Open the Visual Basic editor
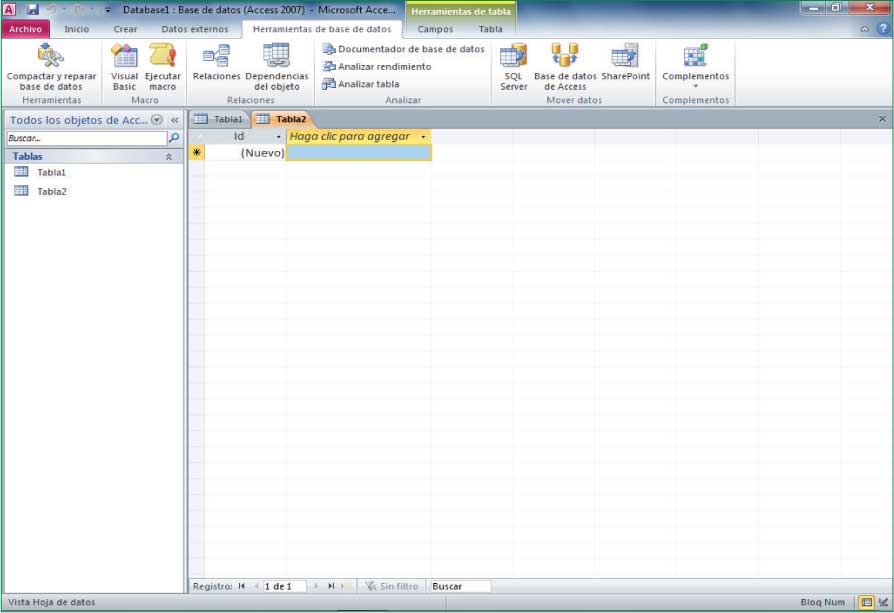894x613 pixels. (124, 67)
